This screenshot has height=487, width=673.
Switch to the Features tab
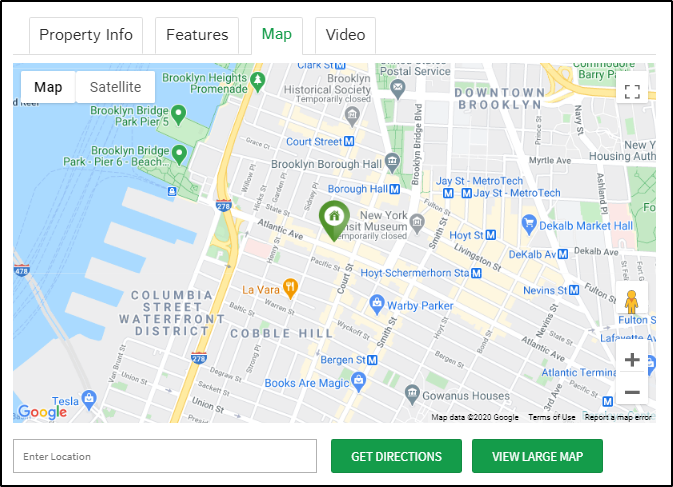197,35
